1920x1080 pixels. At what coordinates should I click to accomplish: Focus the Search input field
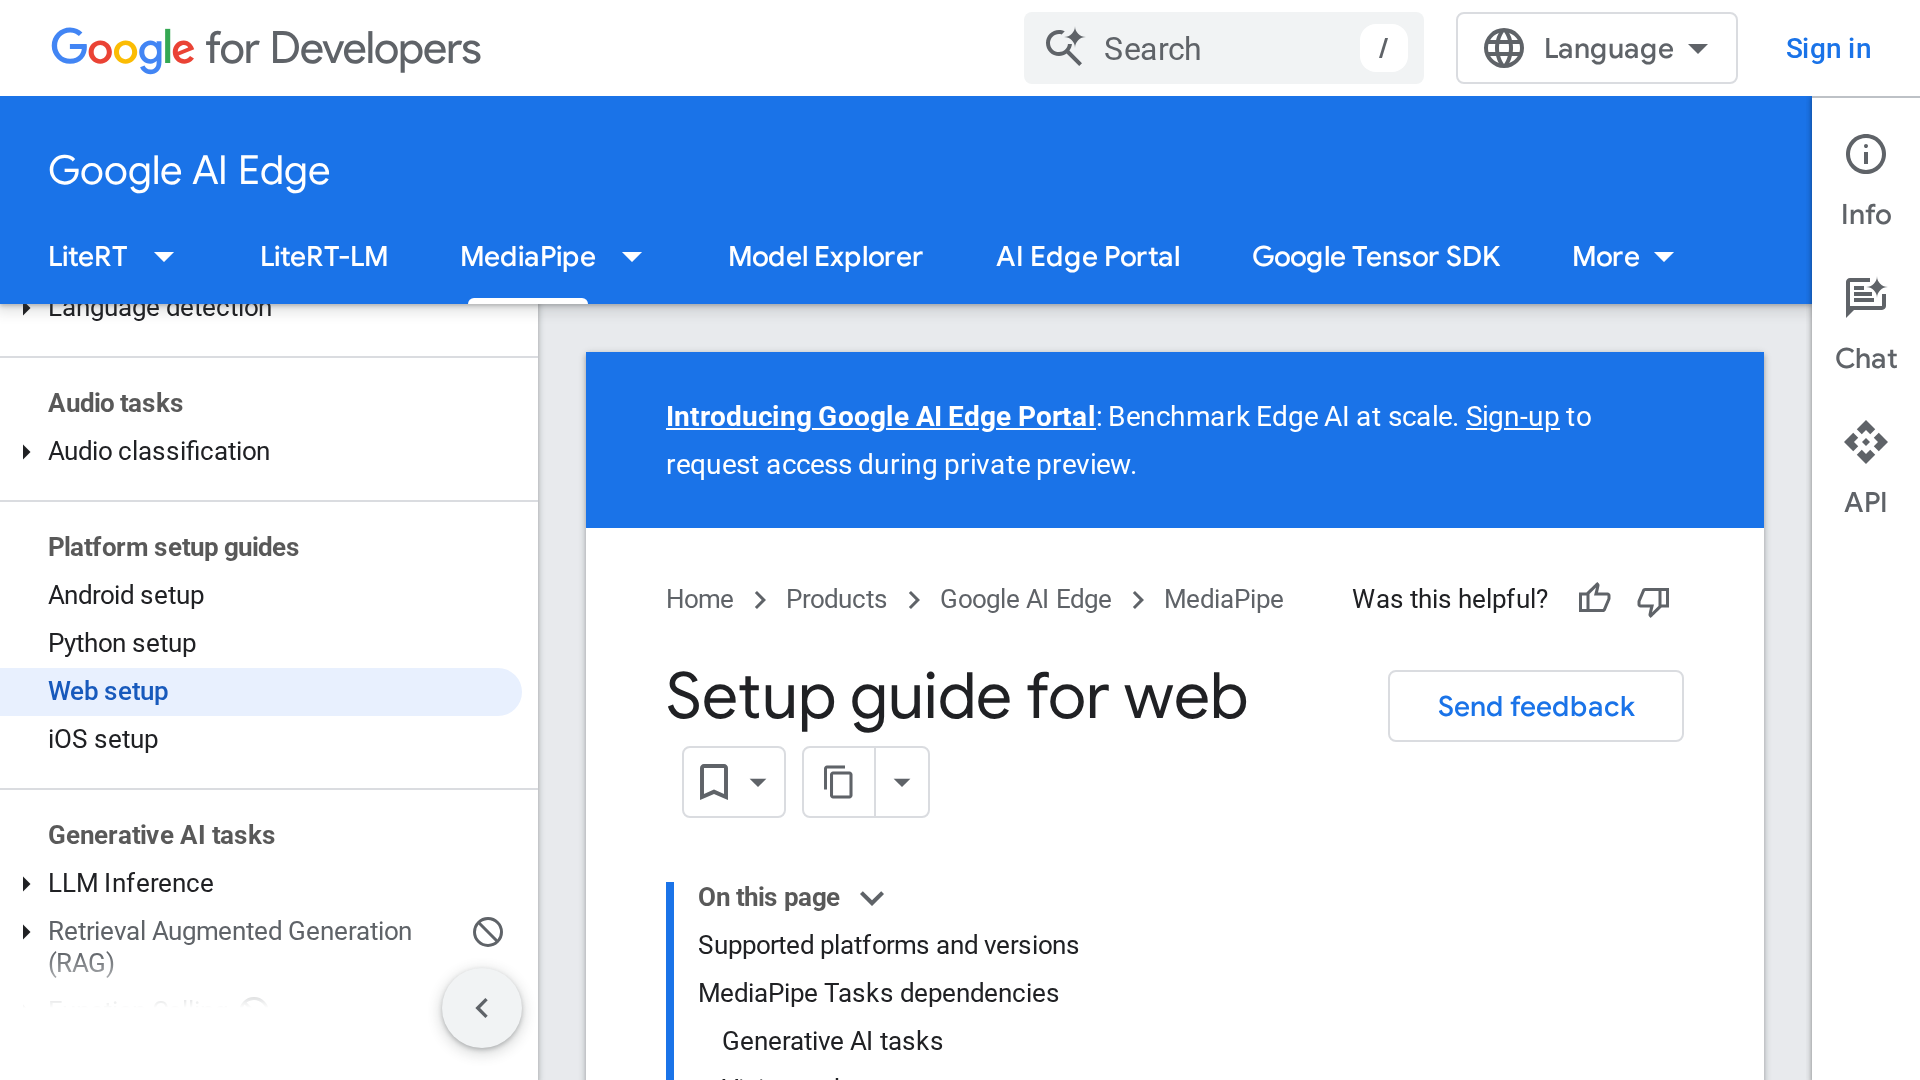coord(1223,48)
